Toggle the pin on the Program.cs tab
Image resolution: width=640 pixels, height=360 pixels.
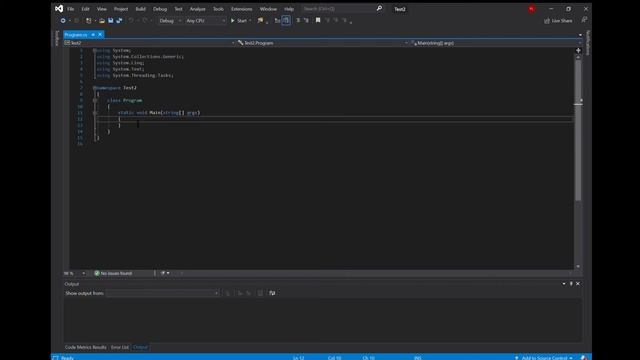[93, 35]
